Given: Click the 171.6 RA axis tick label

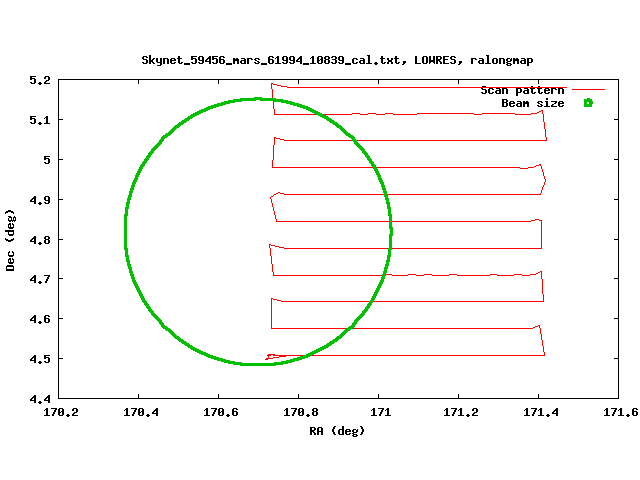Looking at the screenshot, I should 621,413.
